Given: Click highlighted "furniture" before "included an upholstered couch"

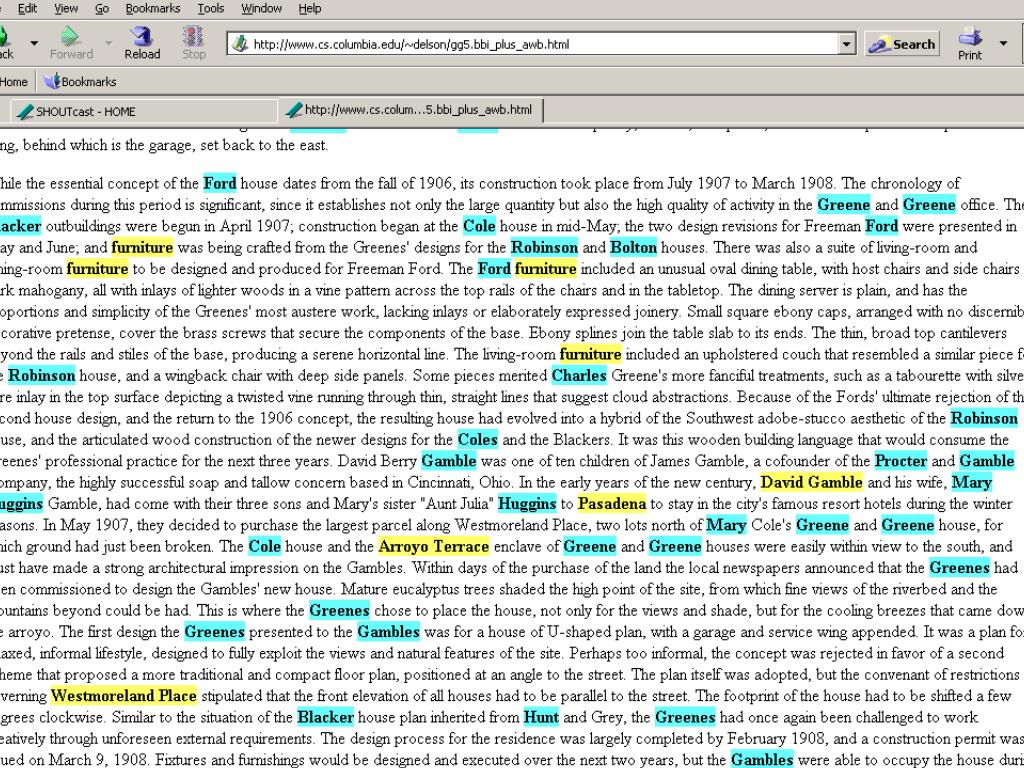Looking at the screenshot, I should [590, 355].
